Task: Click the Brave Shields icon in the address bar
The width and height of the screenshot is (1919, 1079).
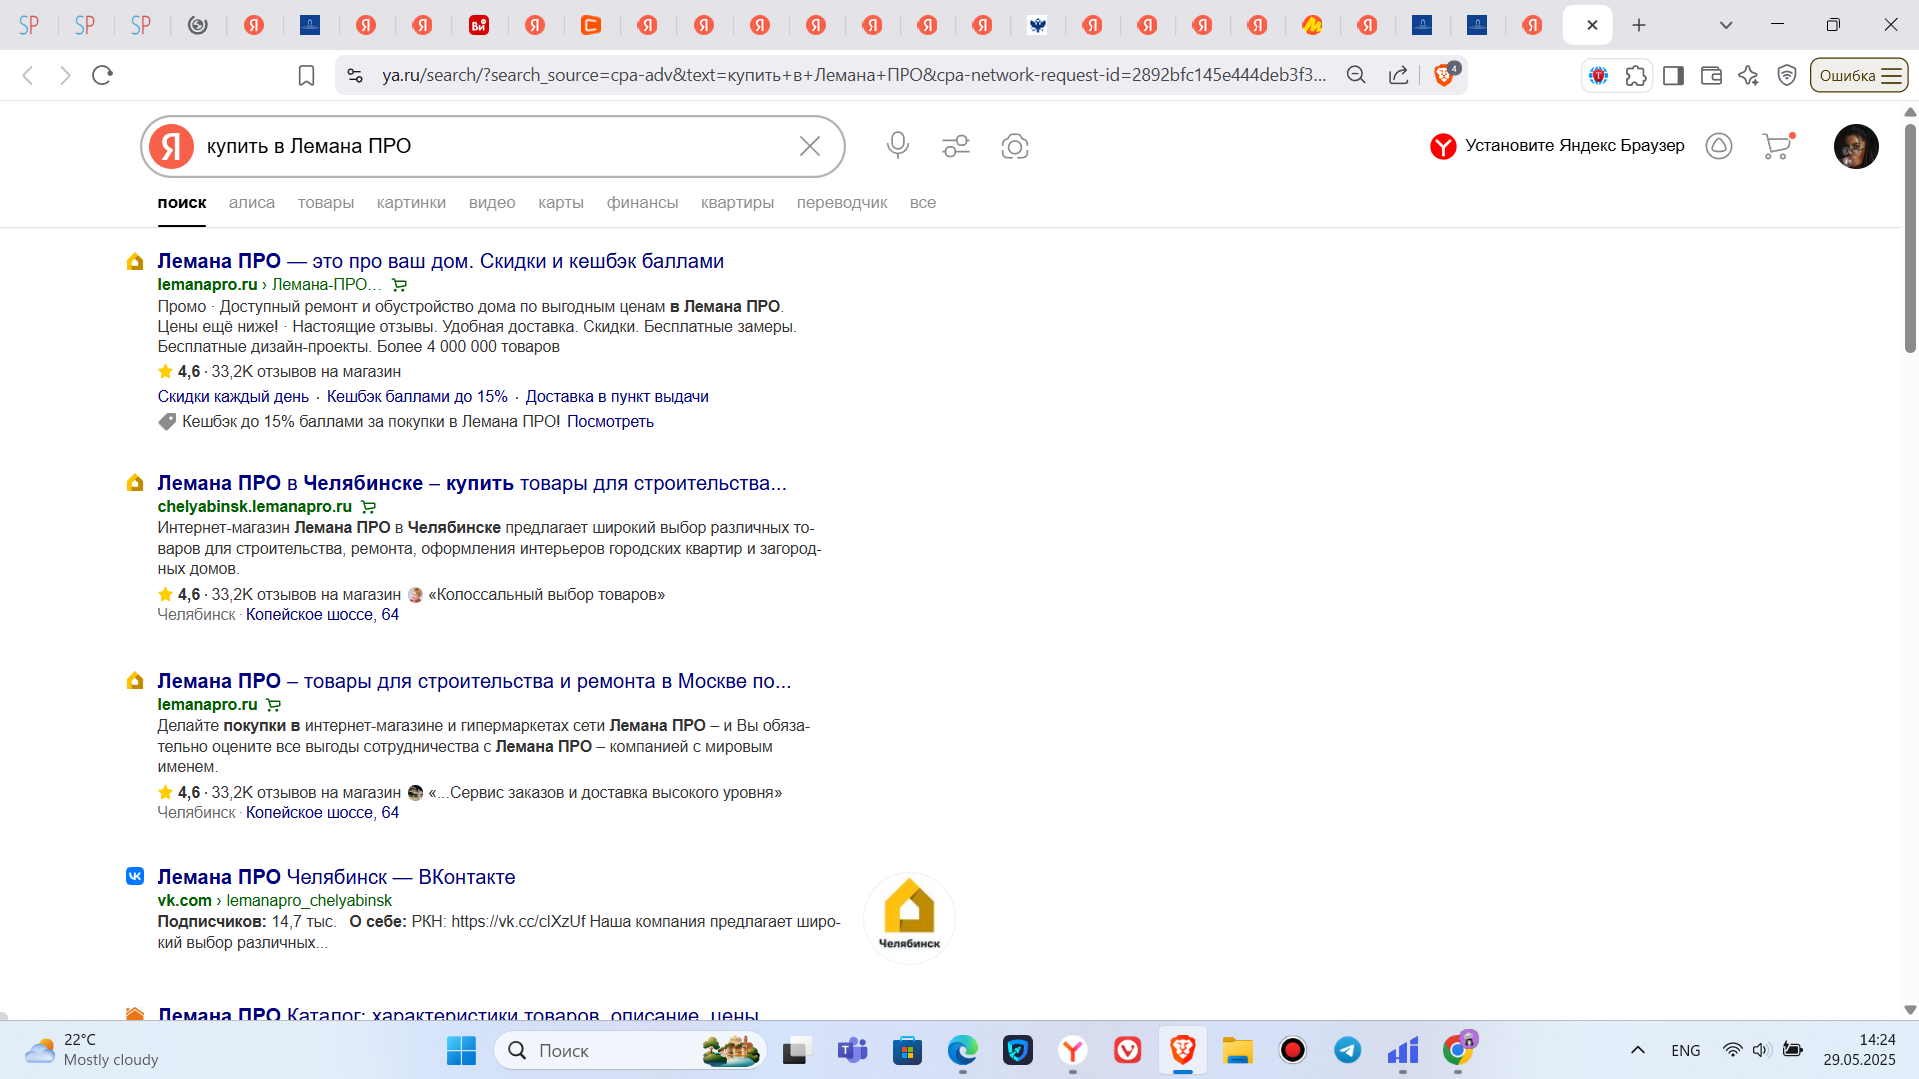Action: click(1445, 75)
